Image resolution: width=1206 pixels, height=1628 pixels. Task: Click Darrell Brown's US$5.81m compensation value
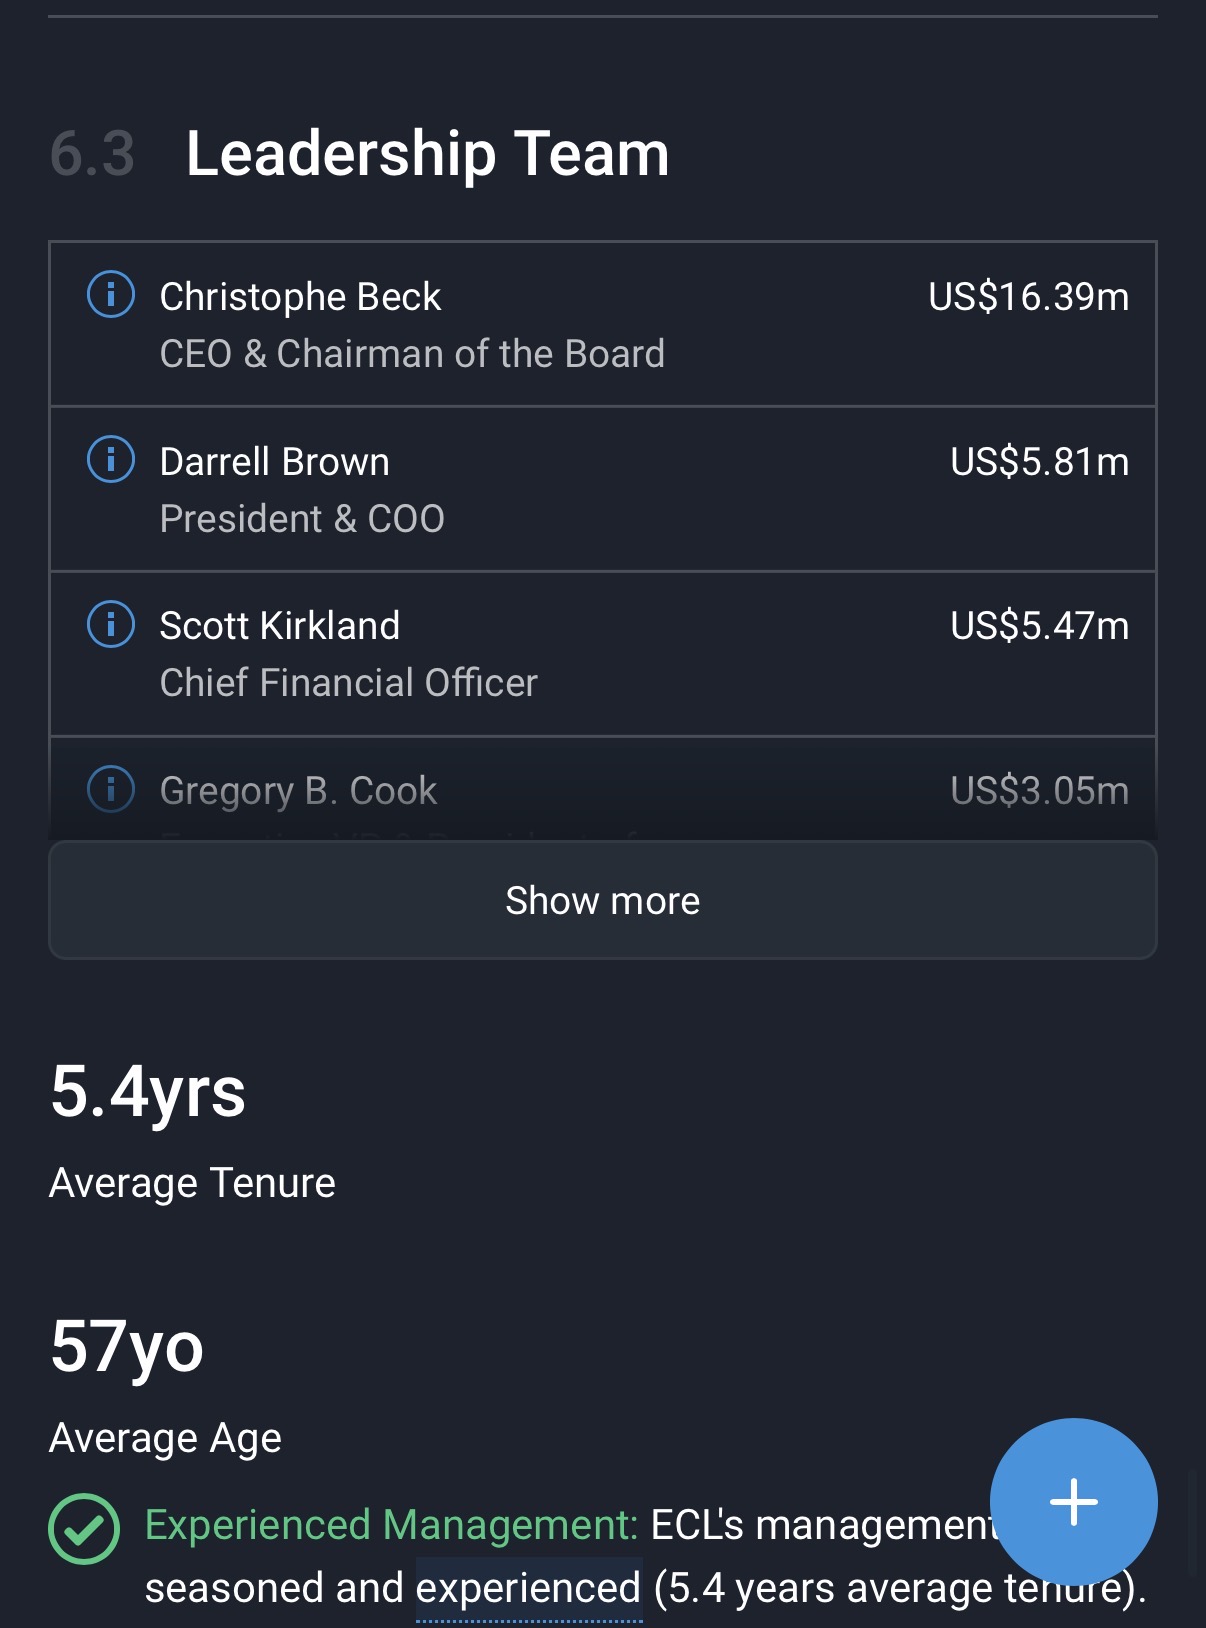point(1039,462)
